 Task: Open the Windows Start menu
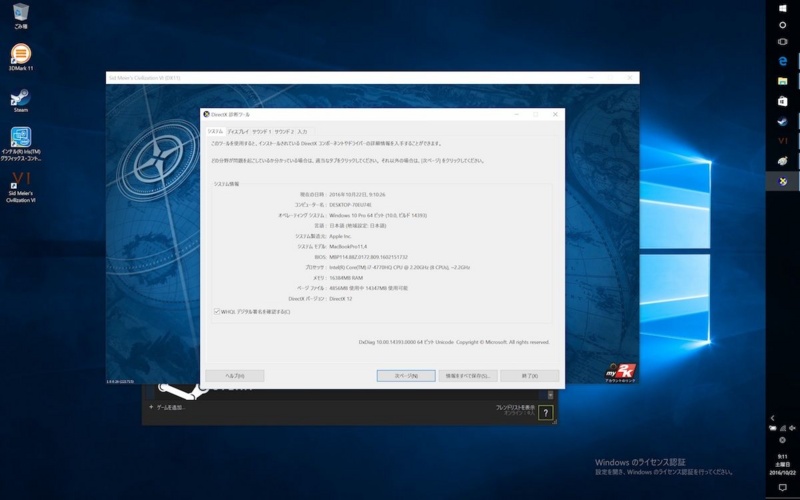coord(783,8)
